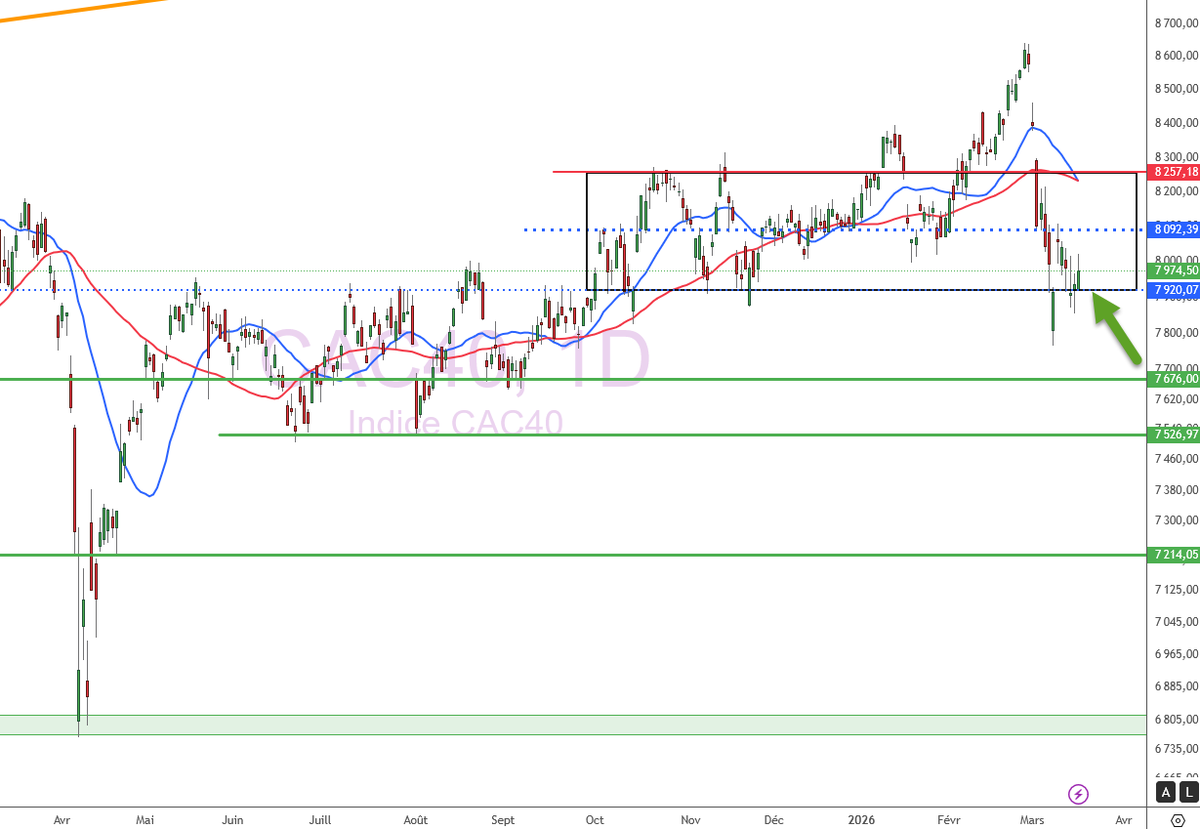Click the Déc label on time axis
1200x829 pixels.
pos(773,821)
